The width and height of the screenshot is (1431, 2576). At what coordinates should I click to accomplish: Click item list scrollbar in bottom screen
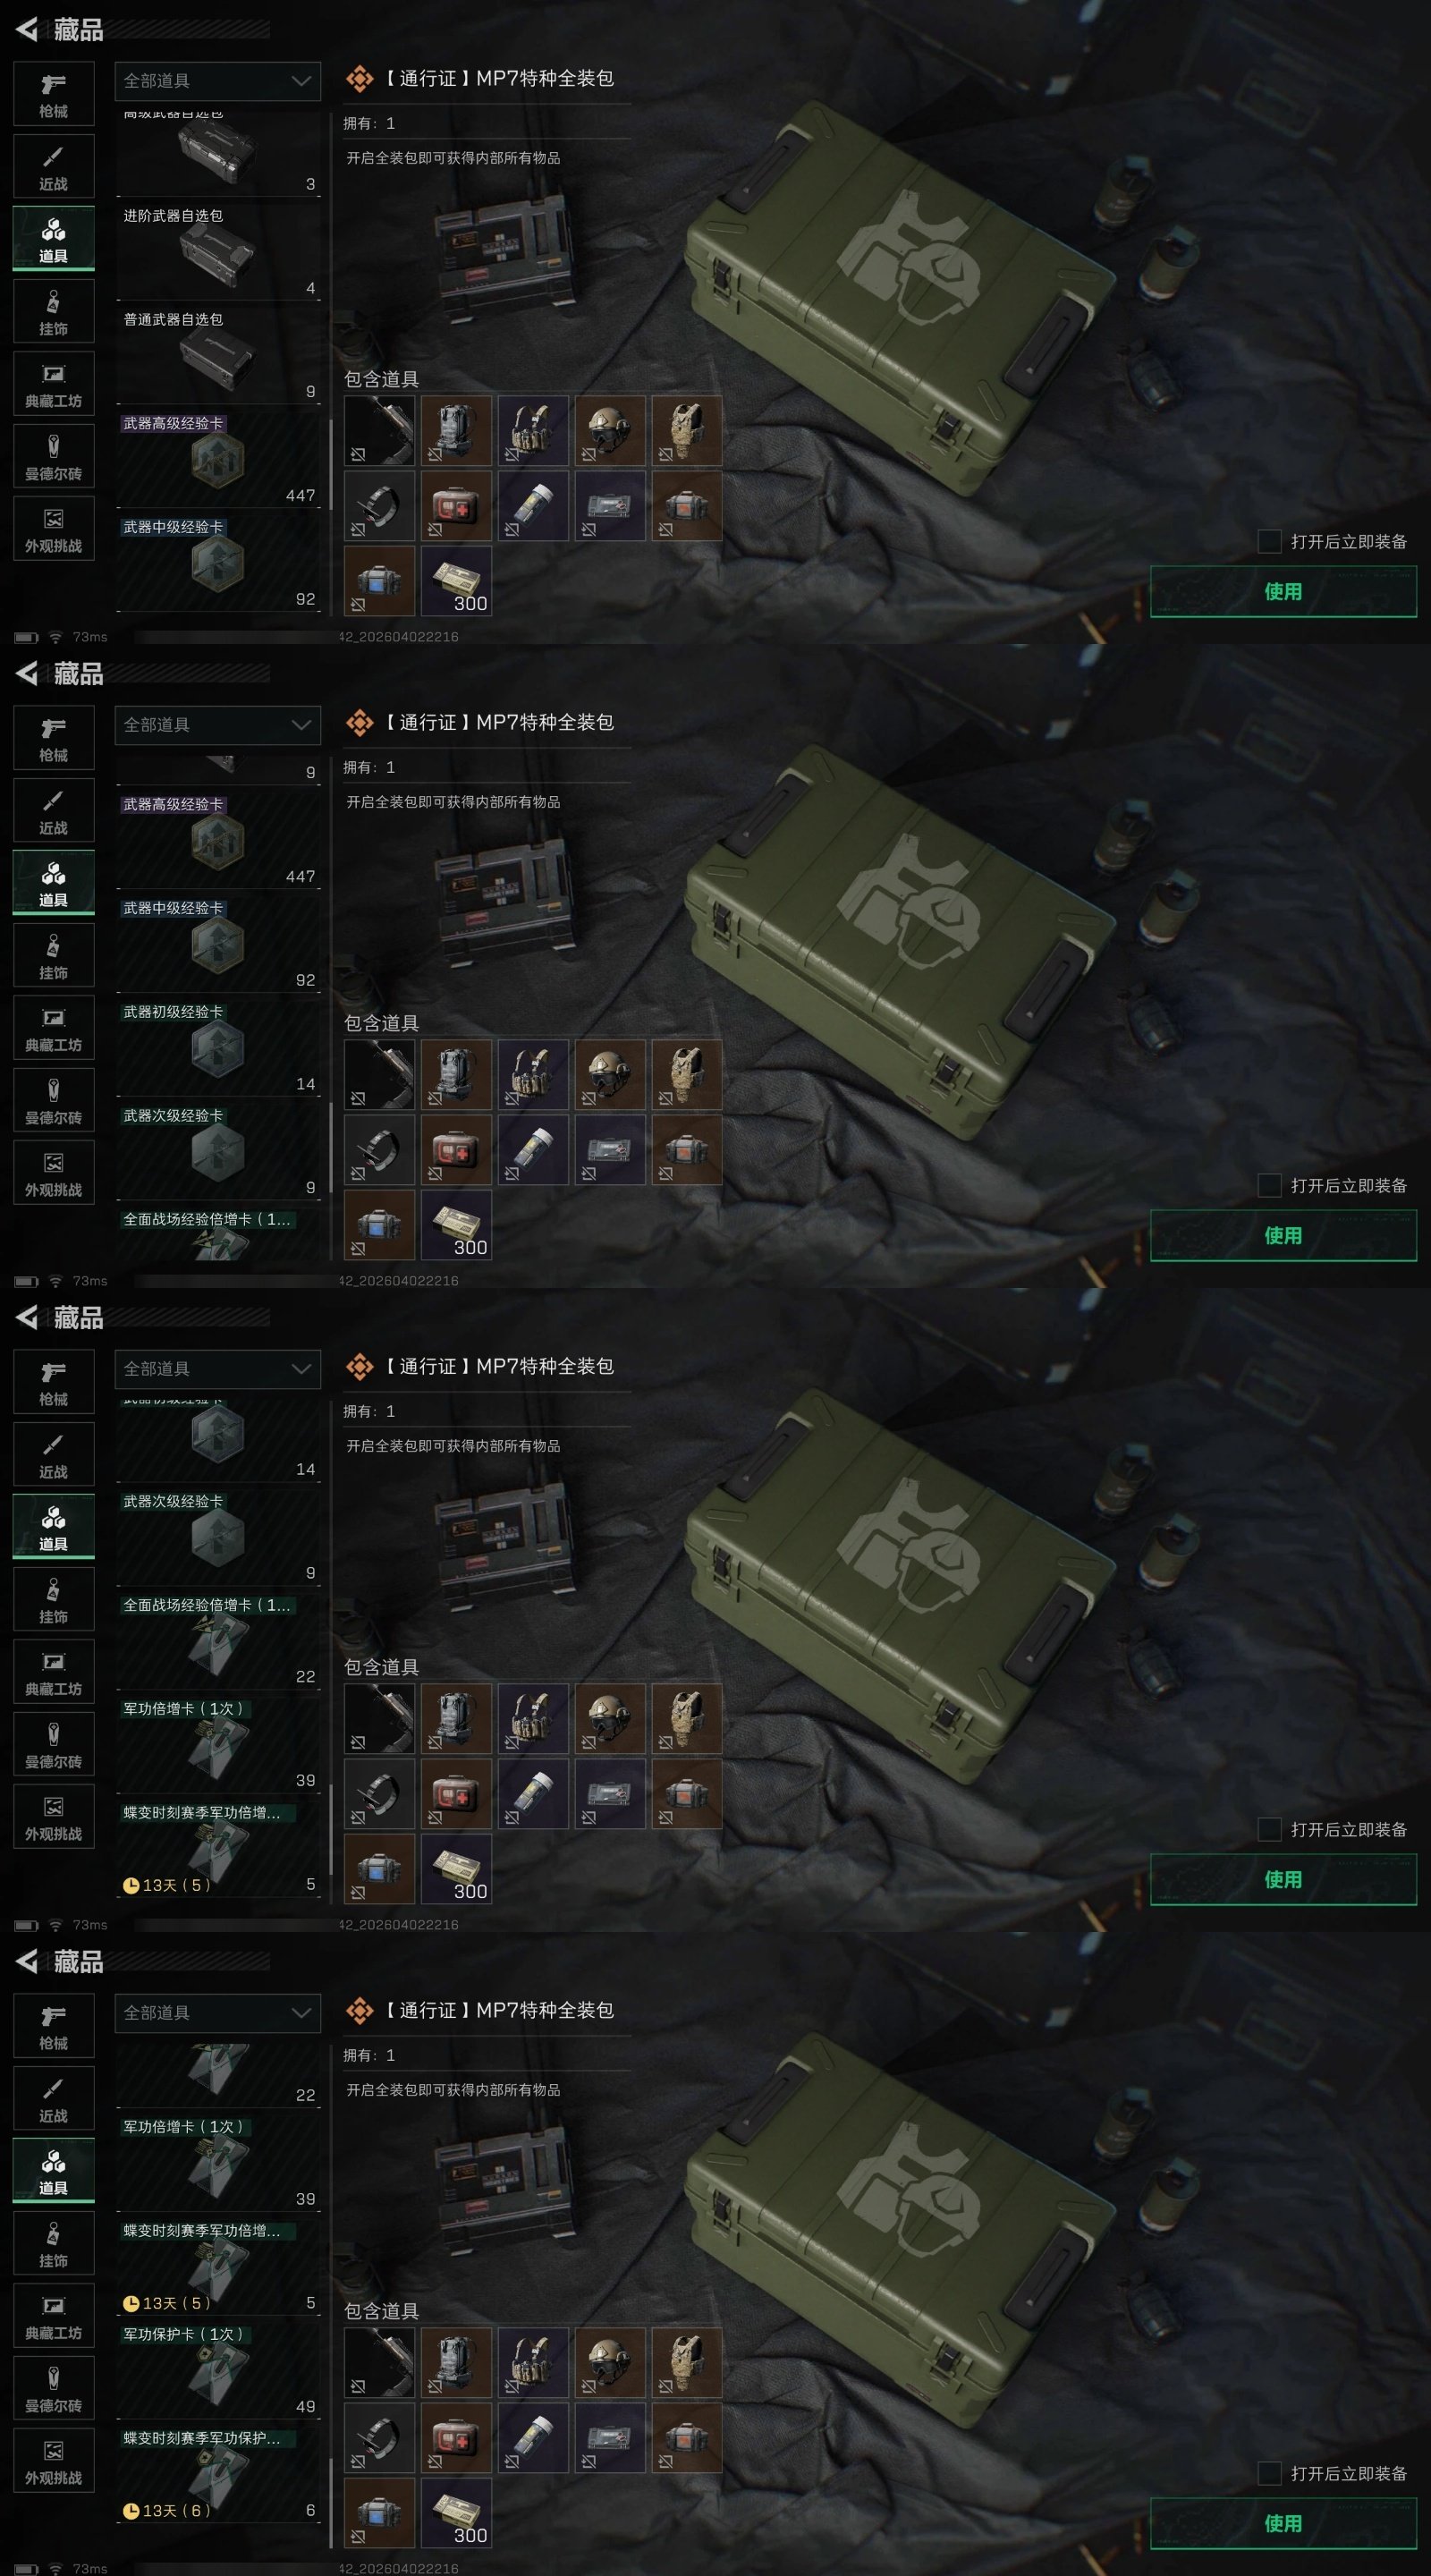click(x=331, y=2501)
